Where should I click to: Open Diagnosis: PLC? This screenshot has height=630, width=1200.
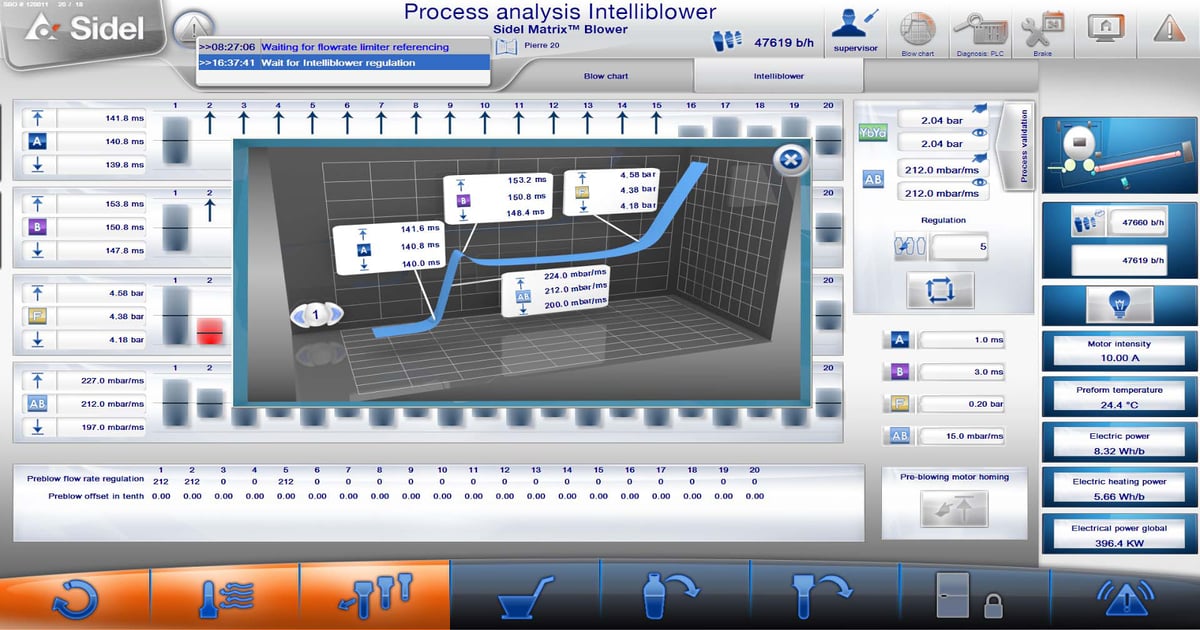(980, 31)
